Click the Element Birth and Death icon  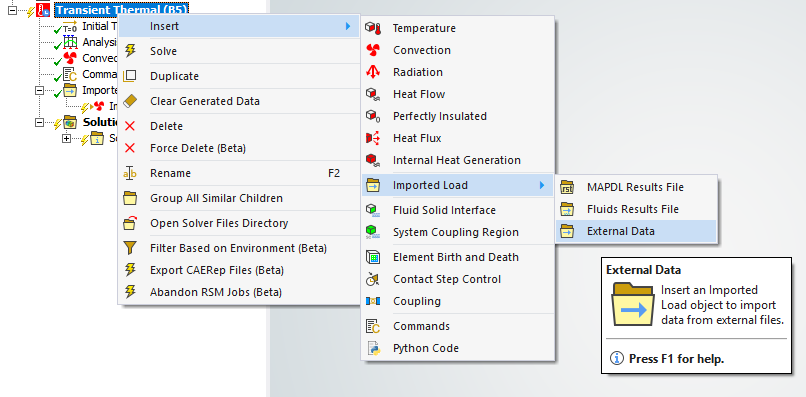pos(373,257)
